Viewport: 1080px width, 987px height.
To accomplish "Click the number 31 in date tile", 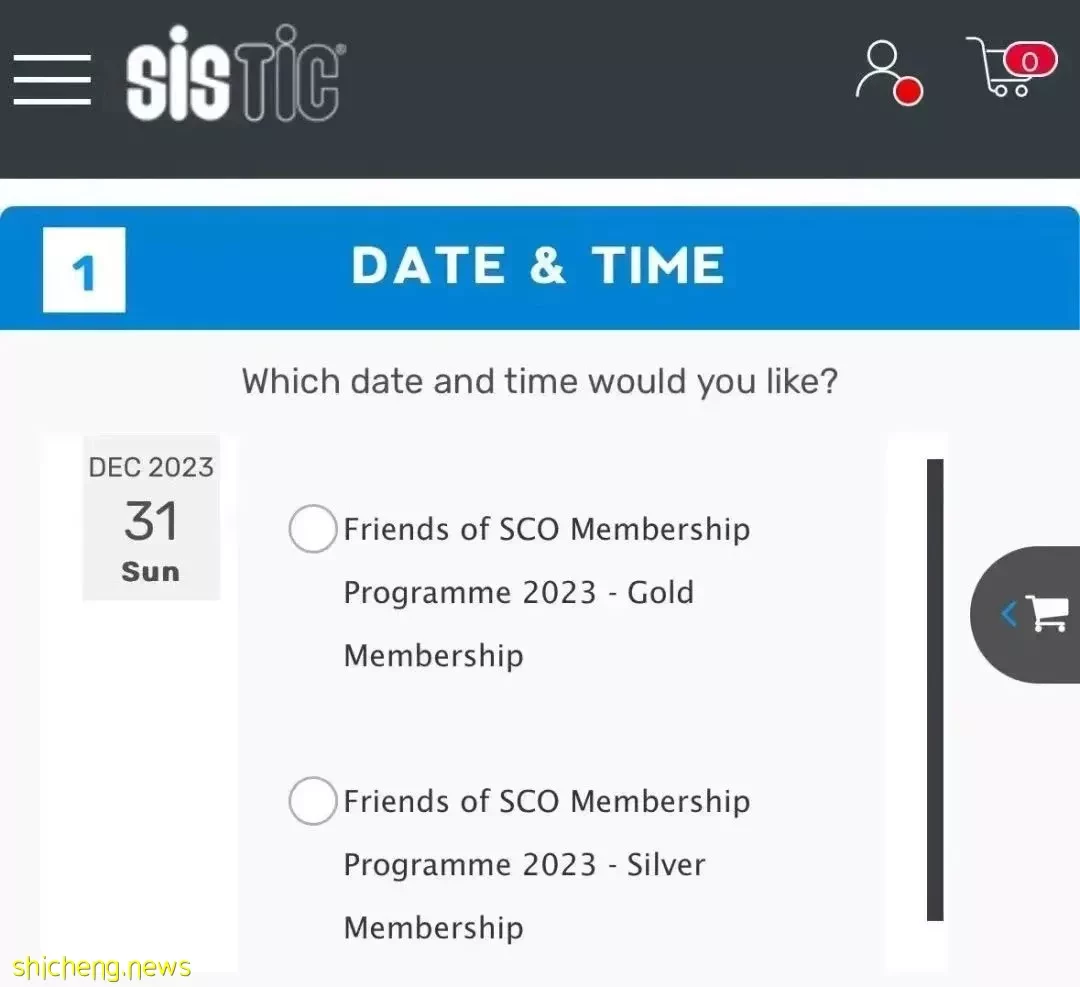I will (152, 521).
